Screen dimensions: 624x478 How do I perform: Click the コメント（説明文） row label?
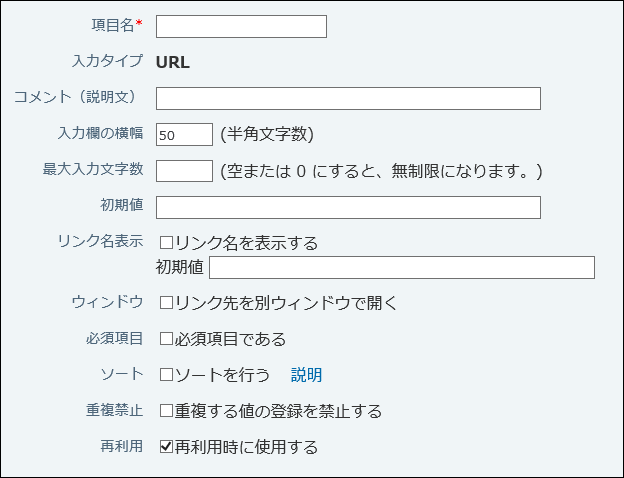[x=78, y=97]
